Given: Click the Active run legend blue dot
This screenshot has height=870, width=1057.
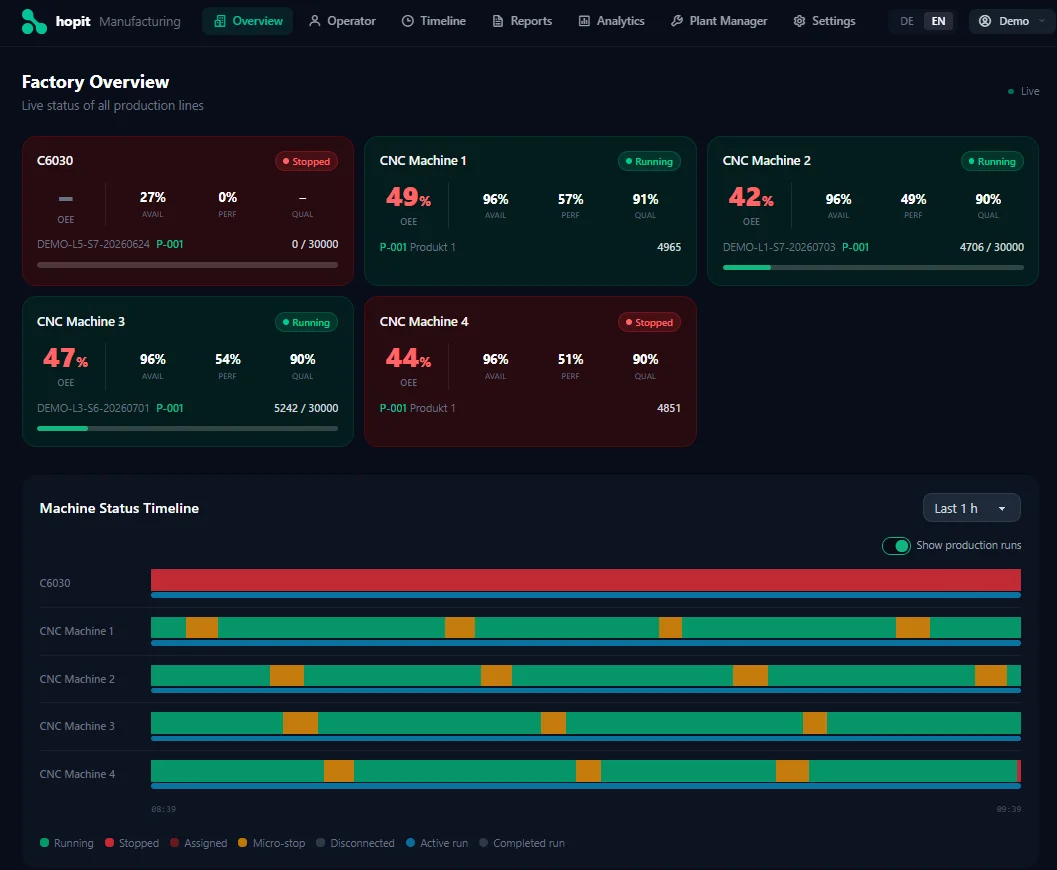Looking at the screenshot, I should tap(411, 842).
